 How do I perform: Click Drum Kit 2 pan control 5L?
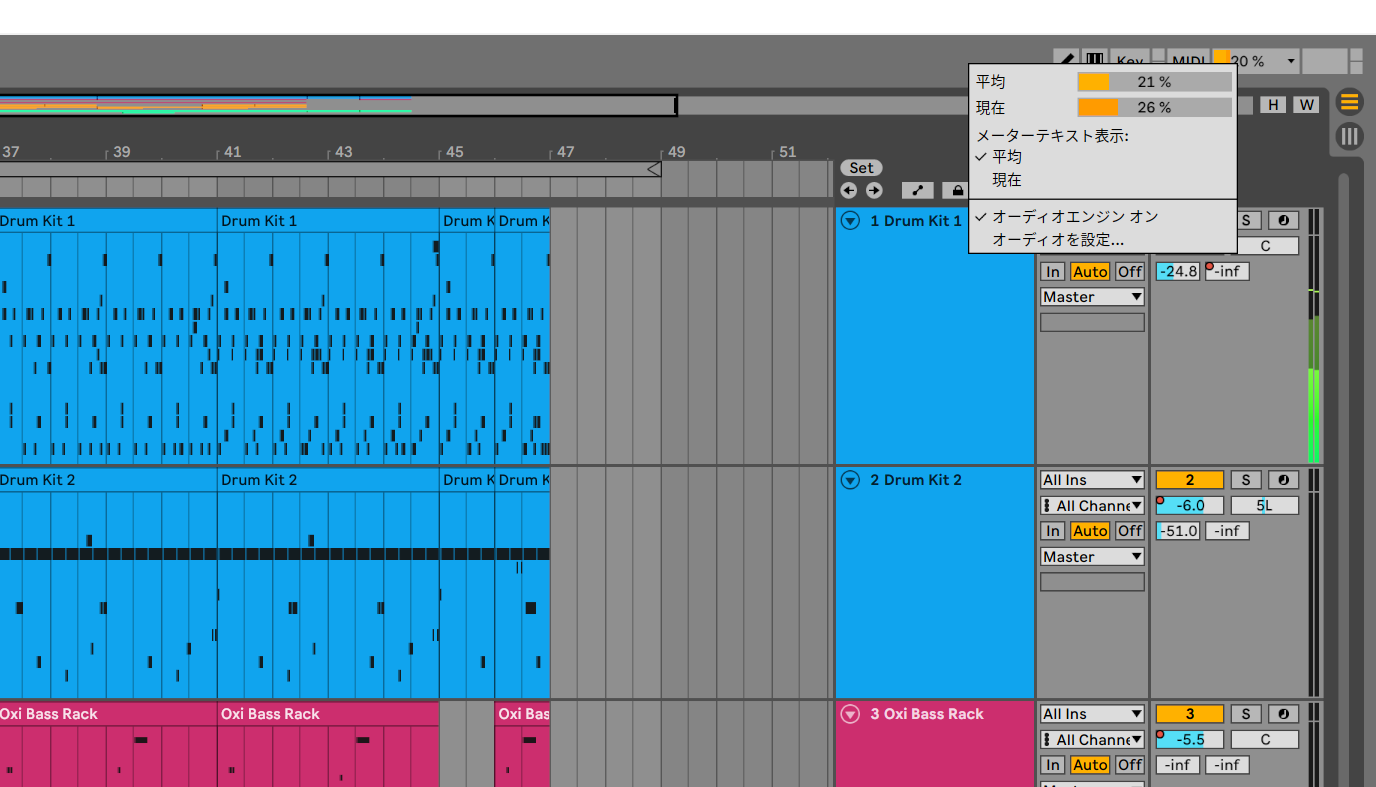click(1265, 506)
